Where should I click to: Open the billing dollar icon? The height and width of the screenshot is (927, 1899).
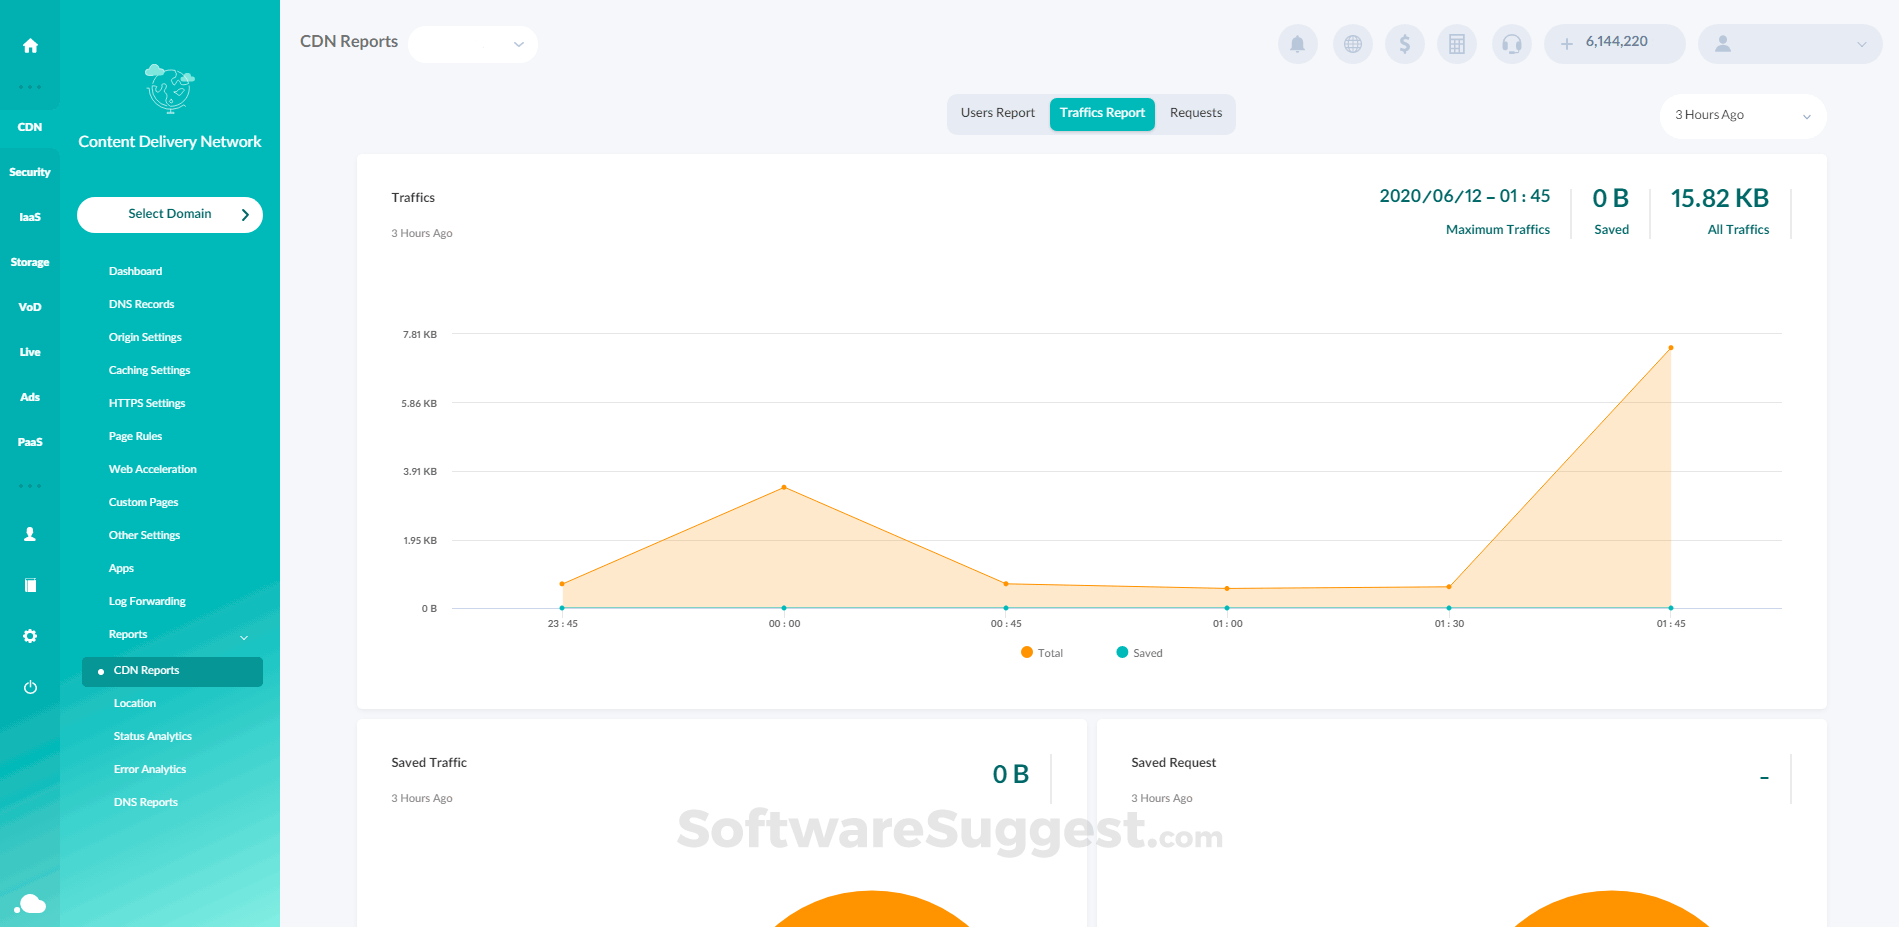[1405, 44]
